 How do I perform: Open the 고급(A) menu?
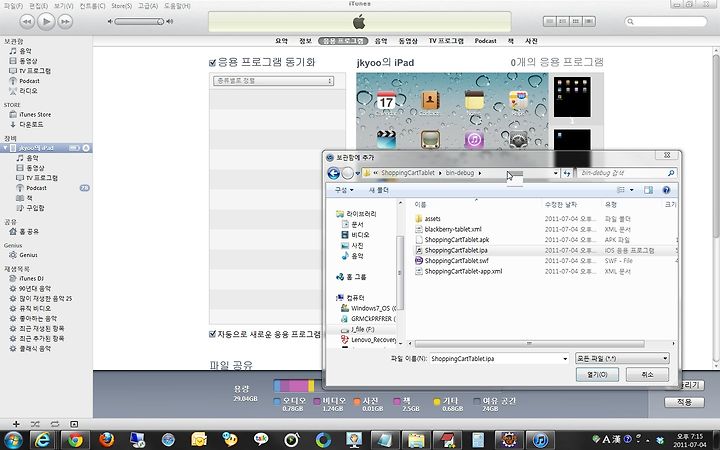148,6
